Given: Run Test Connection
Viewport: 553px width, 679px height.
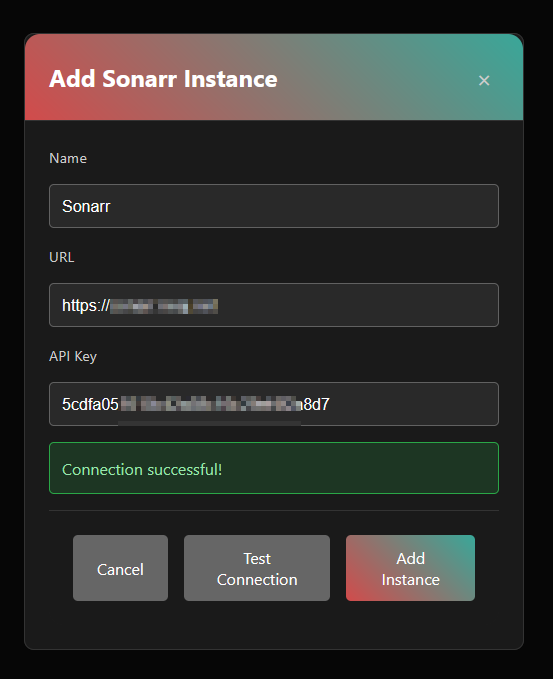Looking at the screenshot, I should click(x=257, y=568).
